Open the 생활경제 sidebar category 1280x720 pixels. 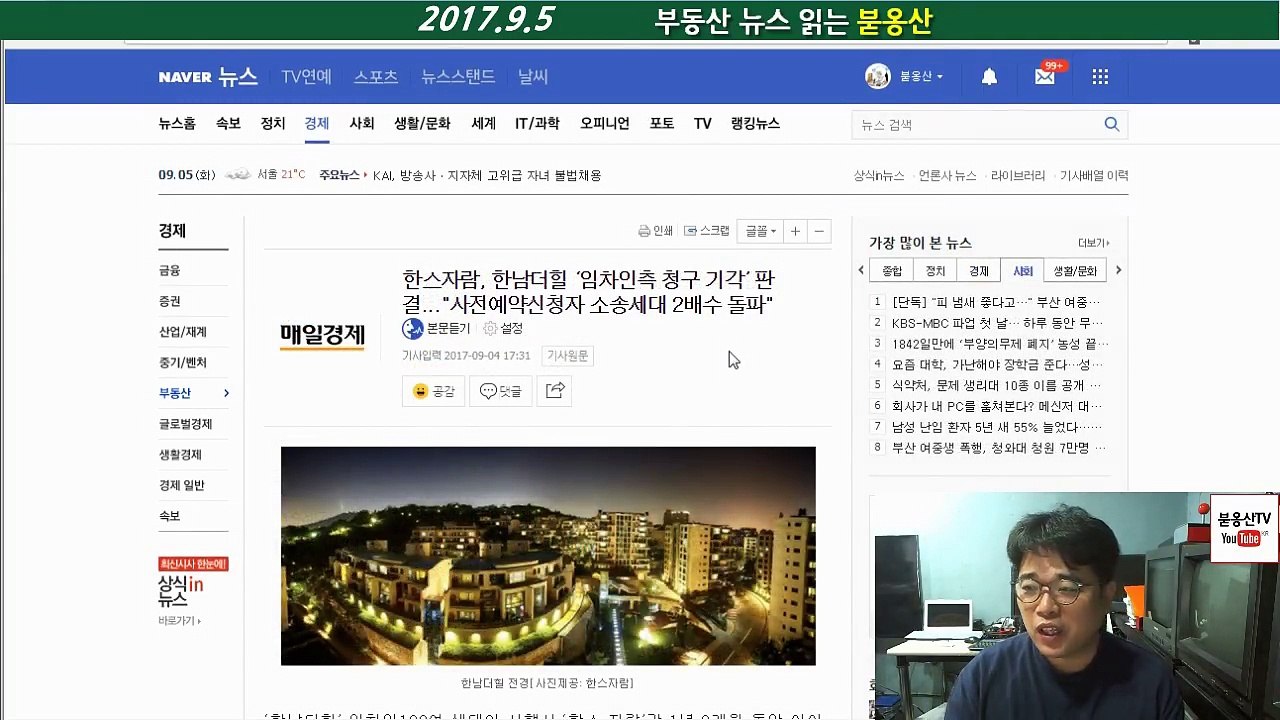pyautogui.click(x=180, y=454)
